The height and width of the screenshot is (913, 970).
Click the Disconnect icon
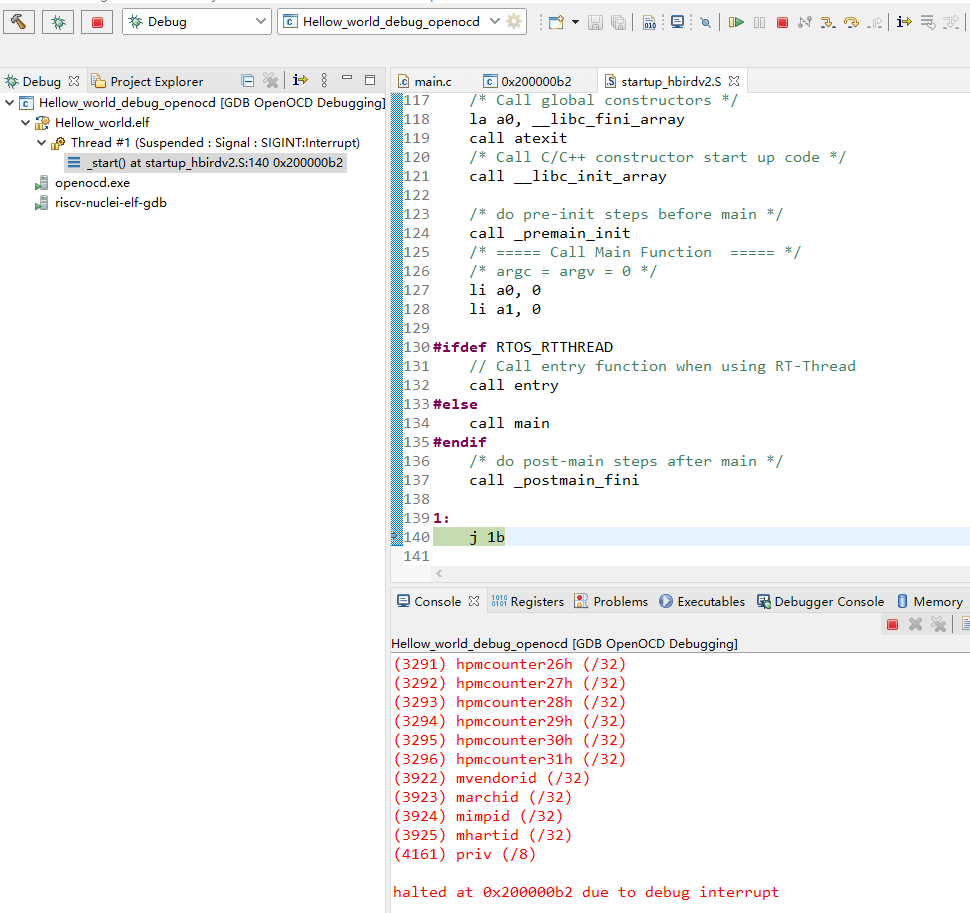(805, 22)
